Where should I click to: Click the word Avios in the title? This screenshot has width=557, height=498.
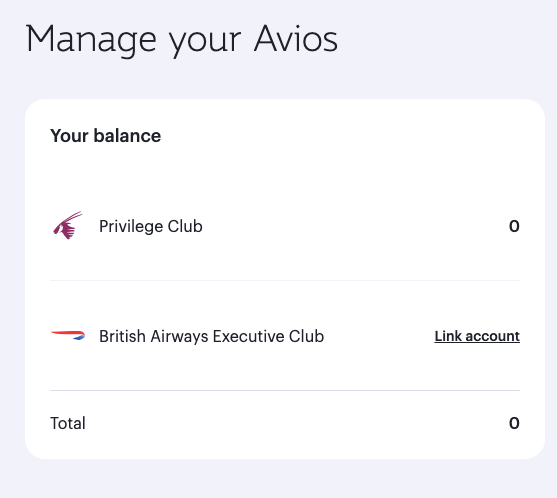(296, 39)
